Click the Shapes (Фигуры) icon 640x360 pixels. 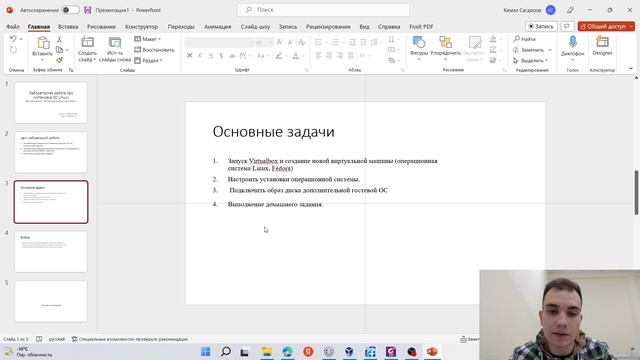419,42
